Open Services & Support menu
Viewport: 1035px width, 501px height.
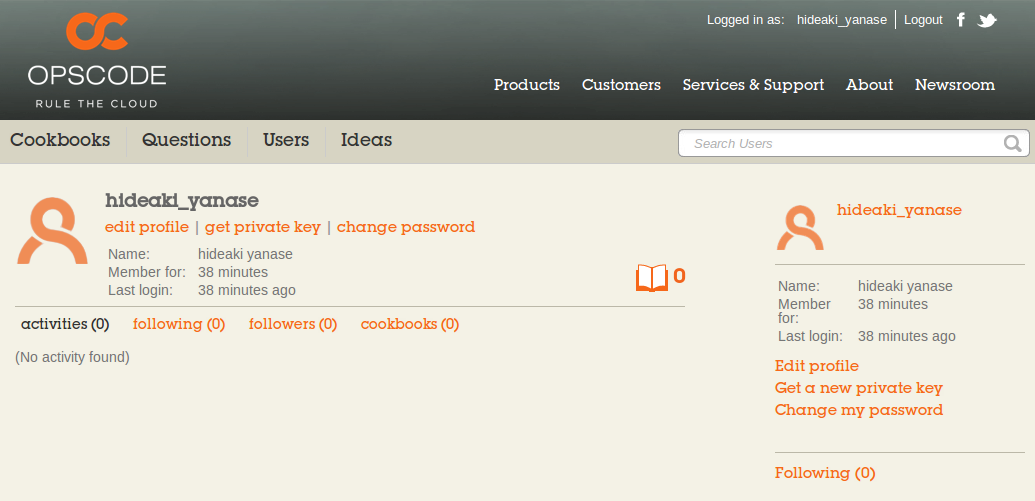coord(753,84)
